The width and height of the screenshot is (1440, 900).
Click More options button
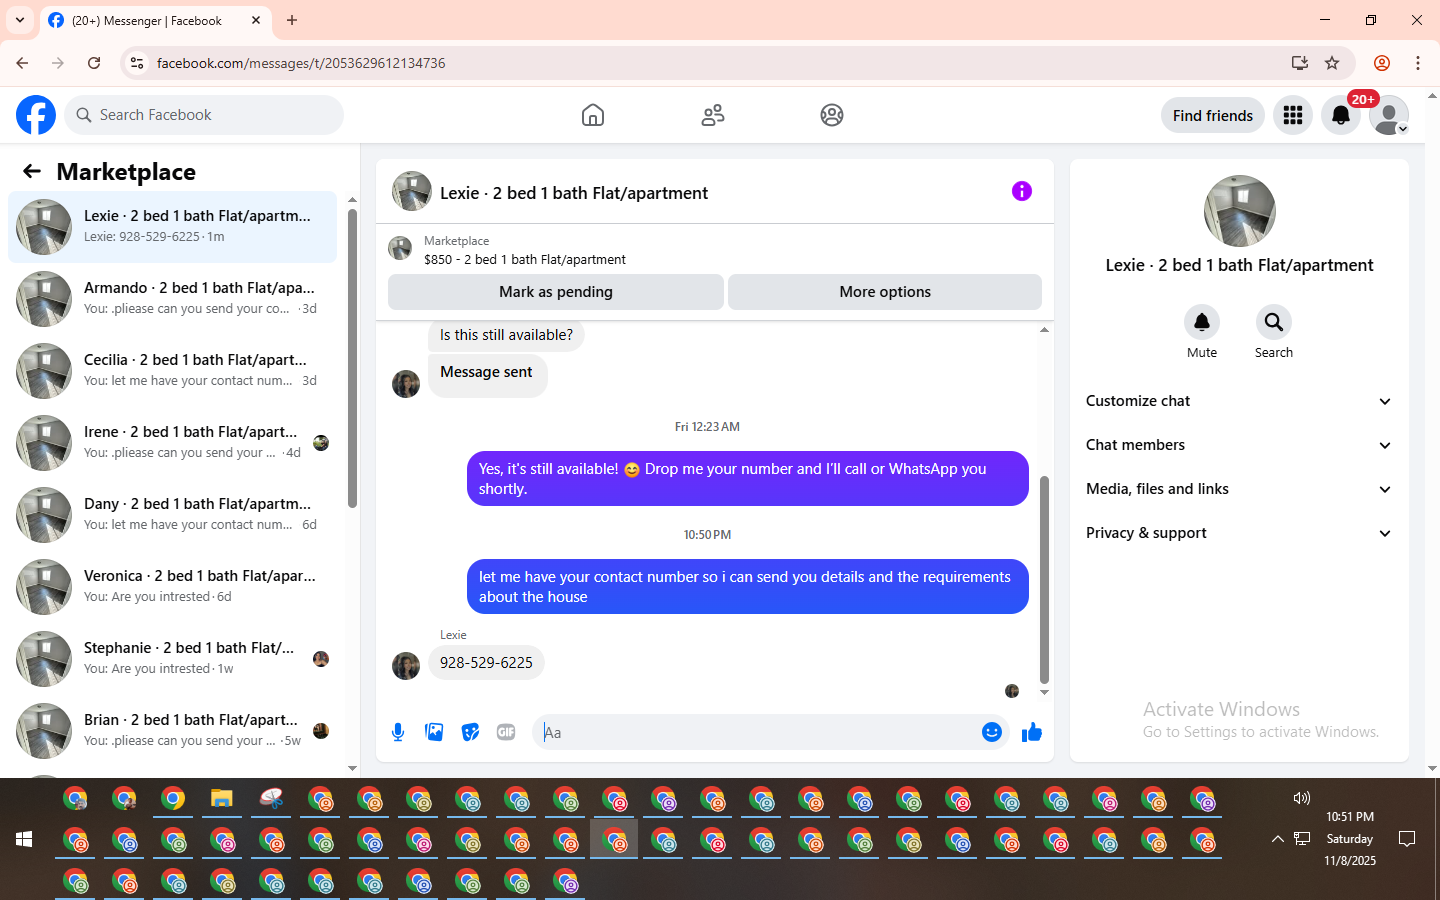[x=885, y=292]
